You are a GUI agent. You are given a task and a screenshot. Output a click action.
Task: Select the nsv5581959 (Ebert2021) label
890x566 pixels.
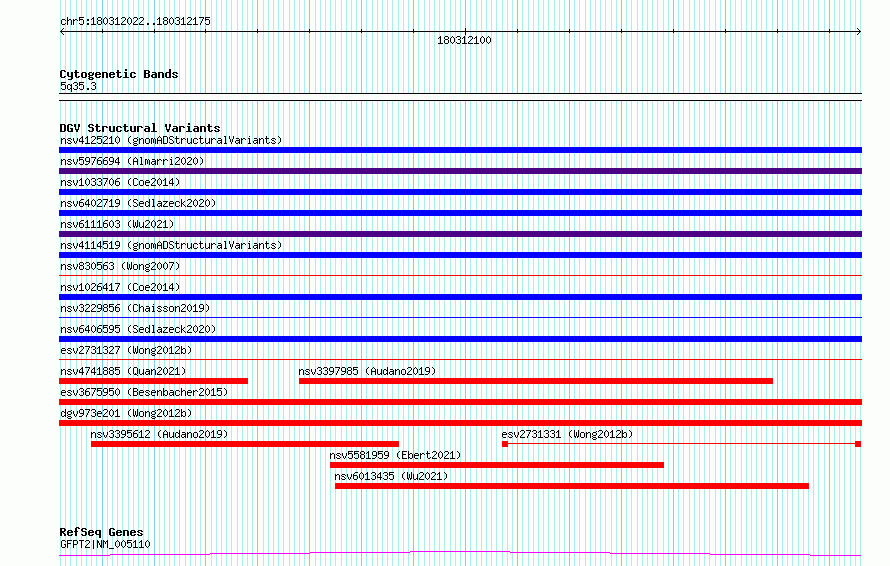tap(395, 455)
